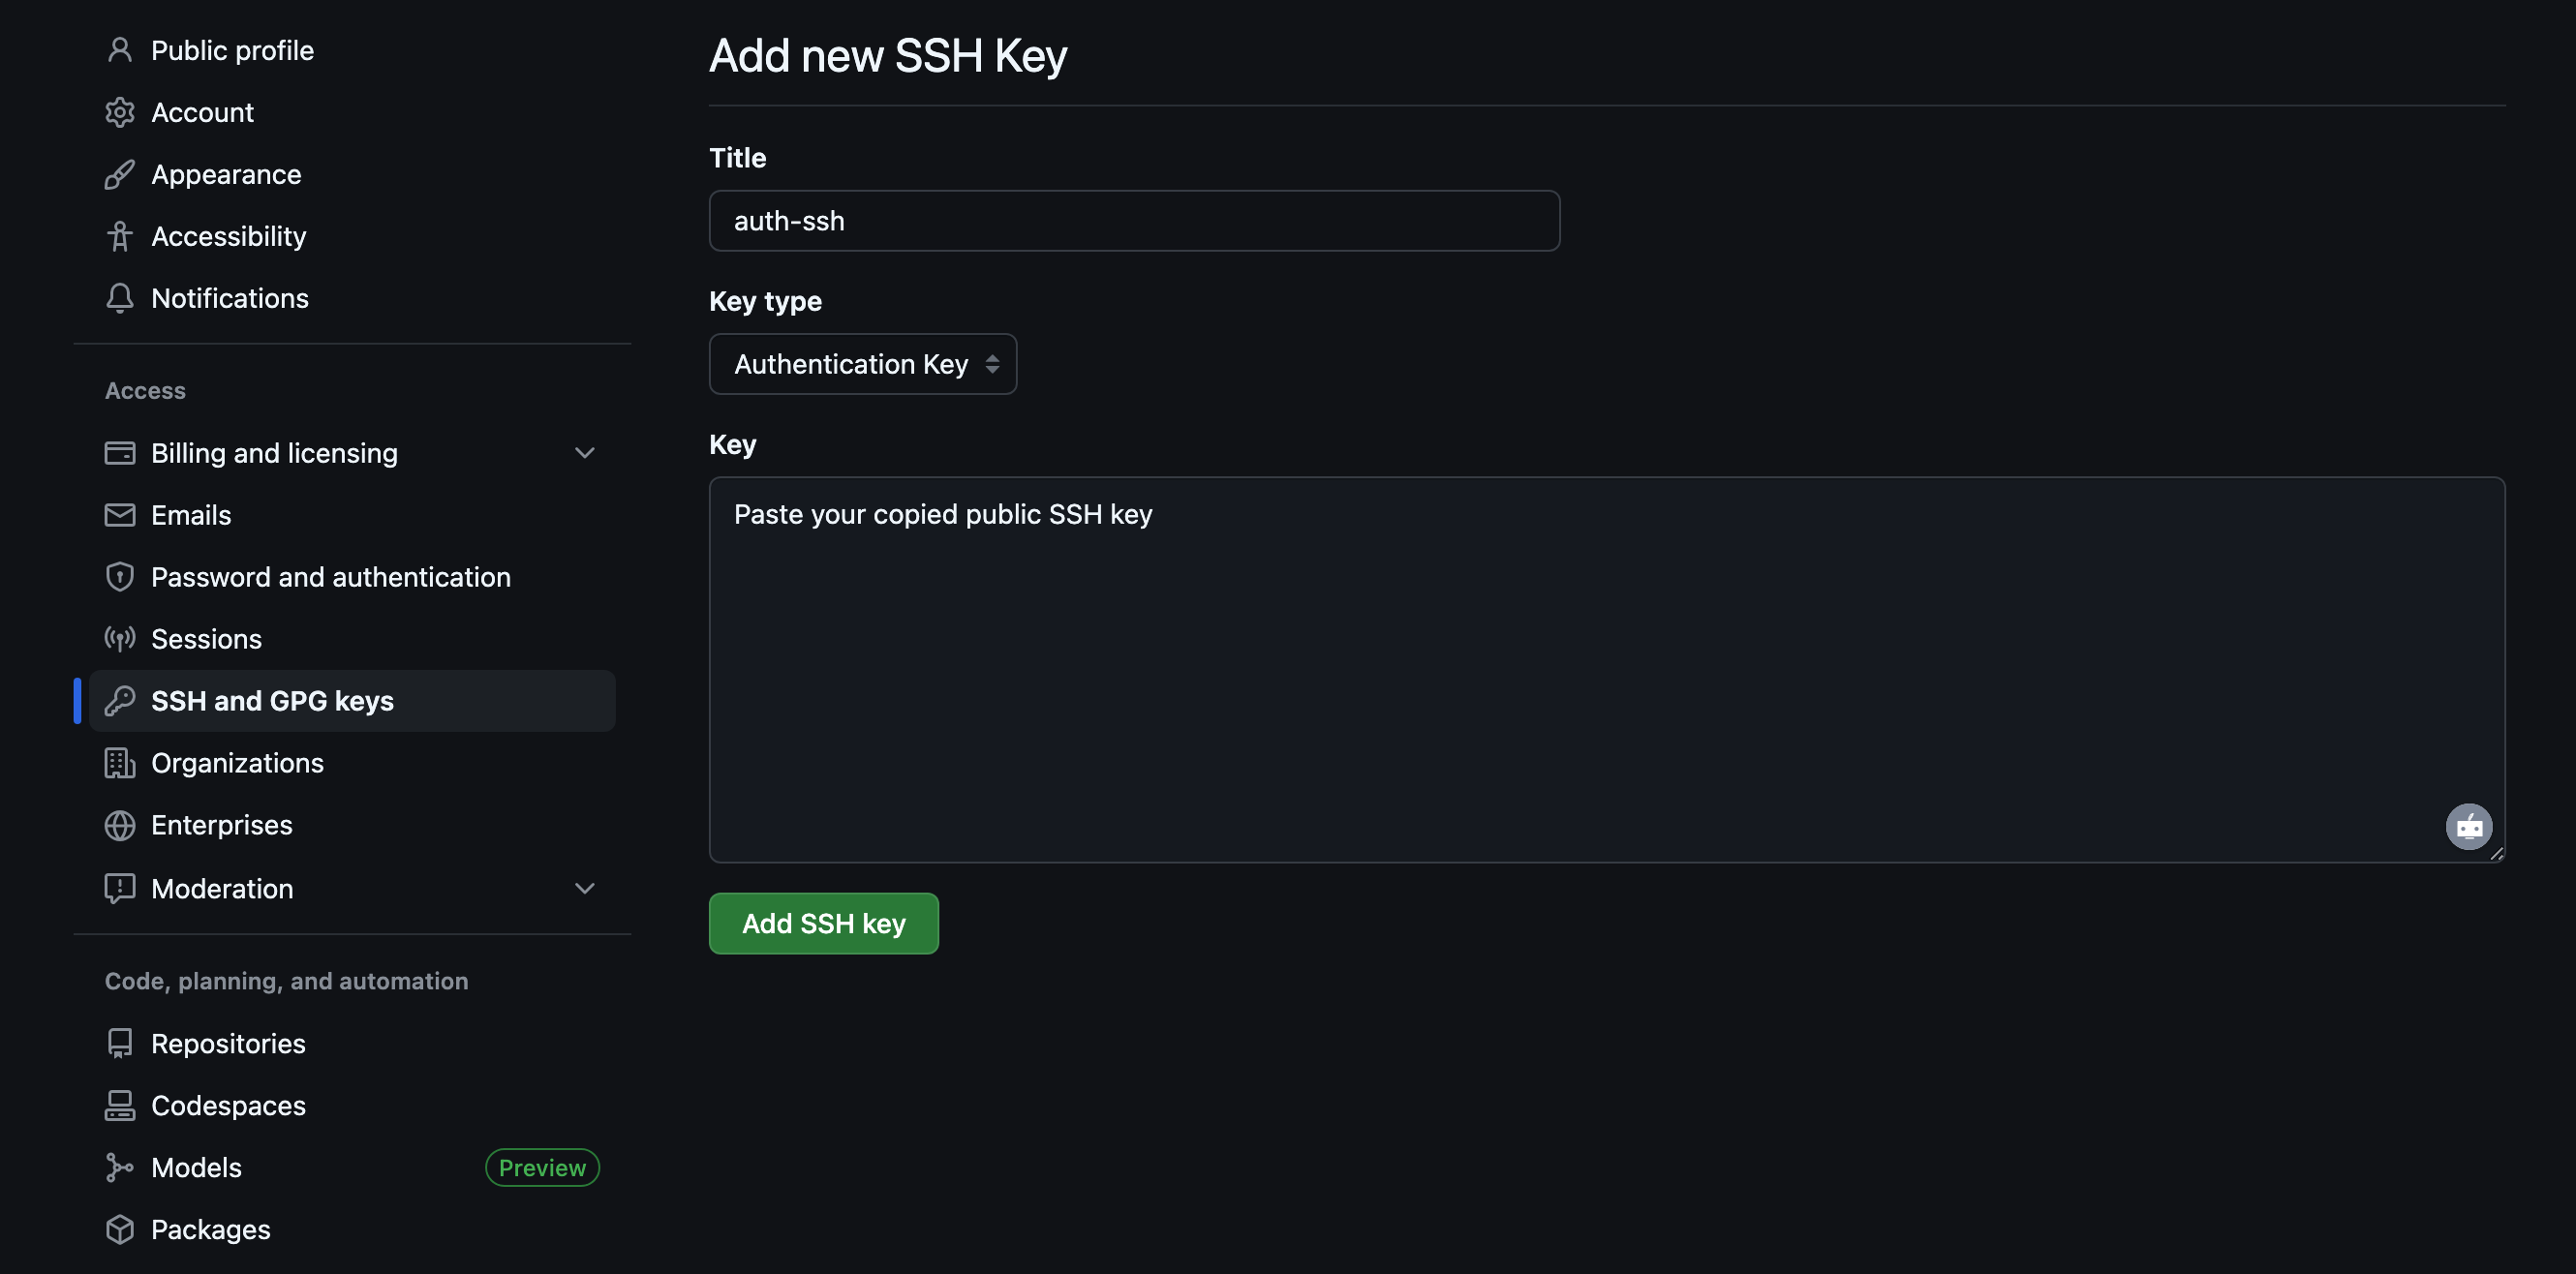This screenshot has width=2576, height=1274.
Task: Expand the Billing and licensing section
Action: pos(585,453)
